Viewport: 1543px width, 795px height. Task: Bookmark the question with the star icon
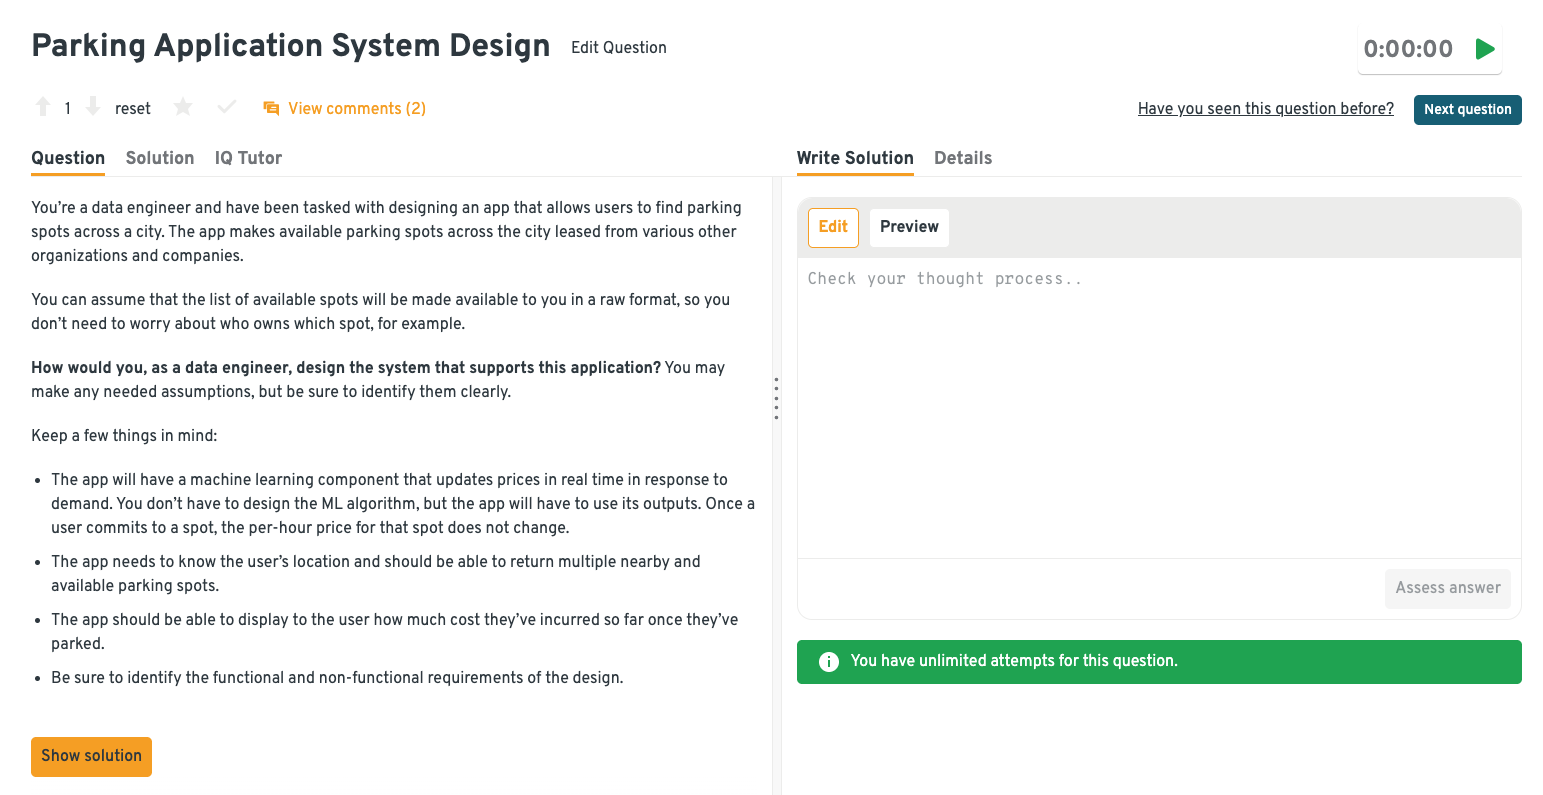[x=183, y=107]
